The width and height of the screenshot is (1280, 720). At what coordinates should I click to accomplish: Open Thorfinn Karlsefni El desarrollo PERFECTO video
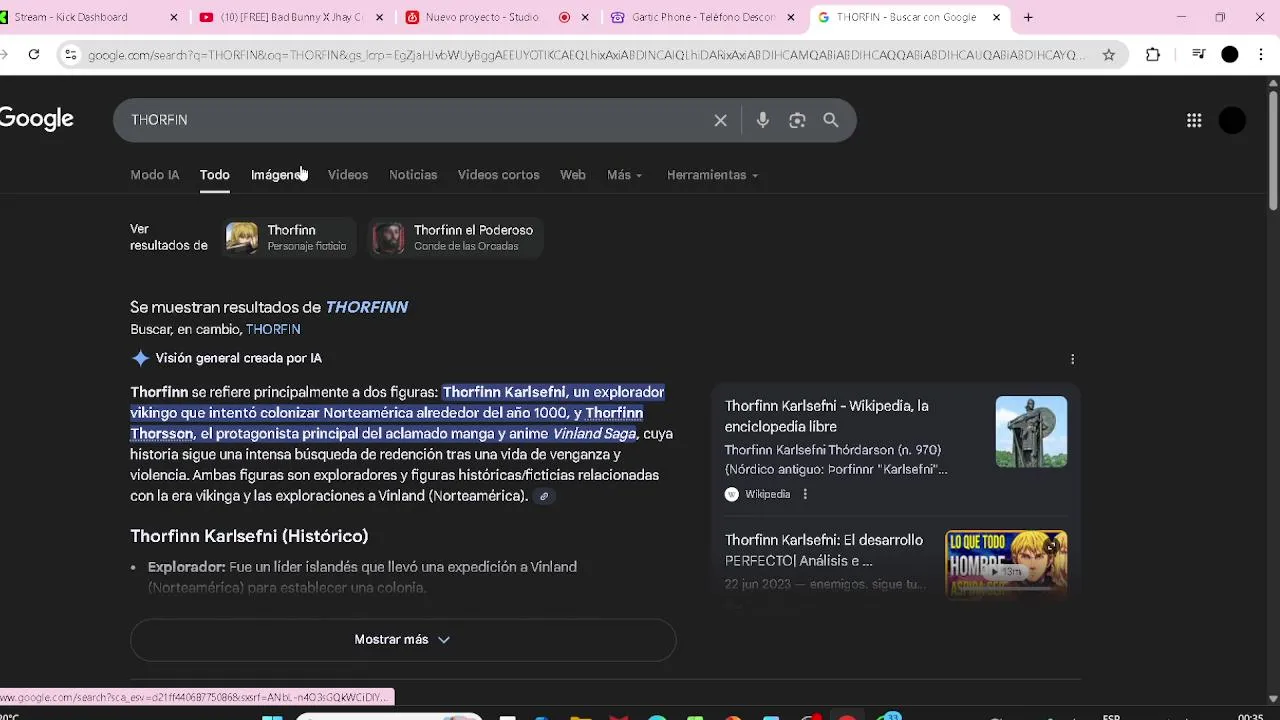(824, 550)
